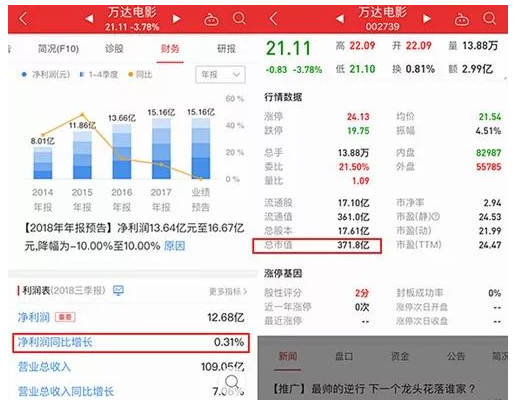The image size is (516, 408).
Task: Open the 原因 link in forecast text
Action: (x=174, y=246)
